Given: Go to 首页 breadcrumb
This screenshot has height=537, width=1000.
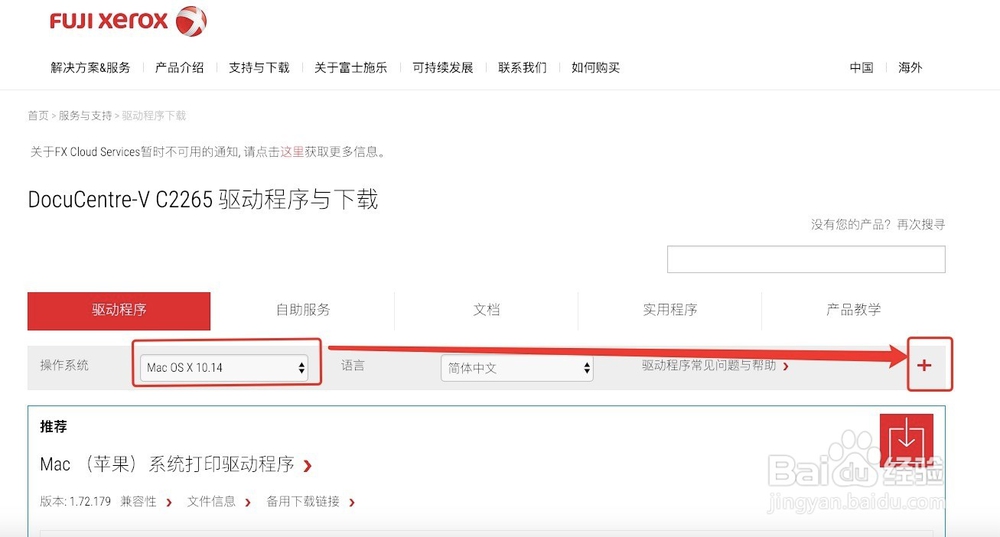Looking at the screenshot, I should pos(38,115).
